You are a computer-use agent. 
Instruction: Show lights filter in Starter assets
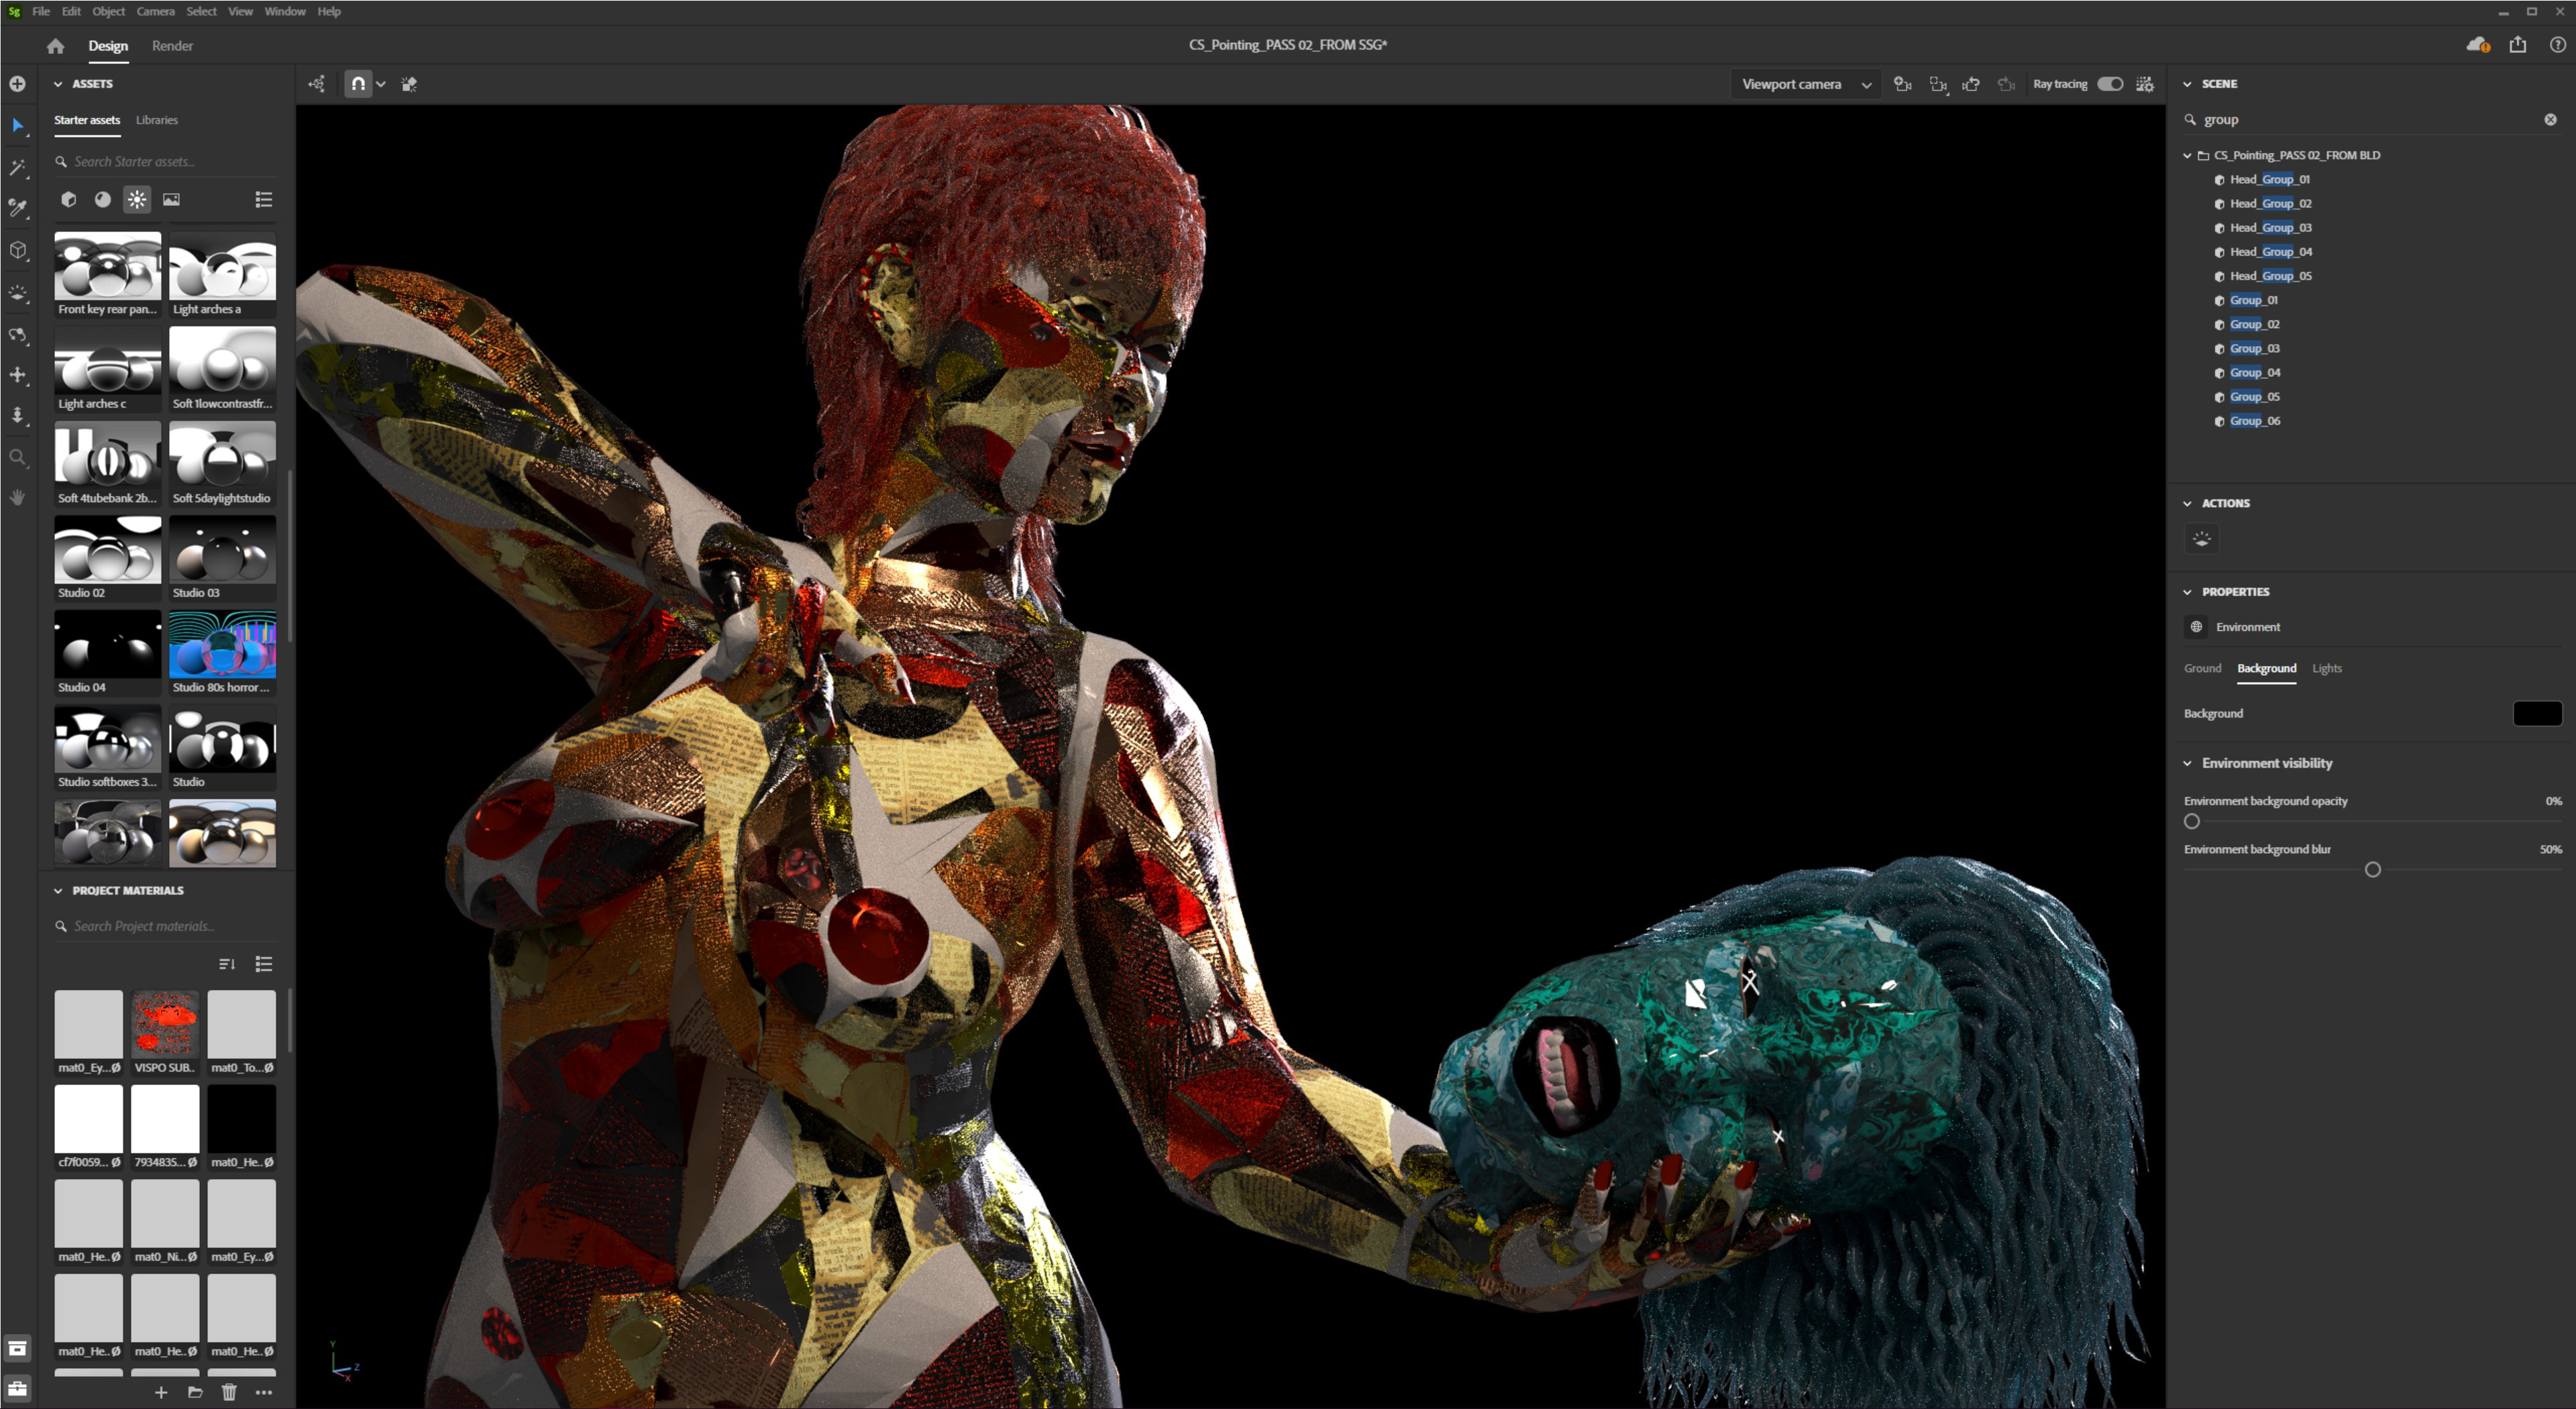click(137, 199)
